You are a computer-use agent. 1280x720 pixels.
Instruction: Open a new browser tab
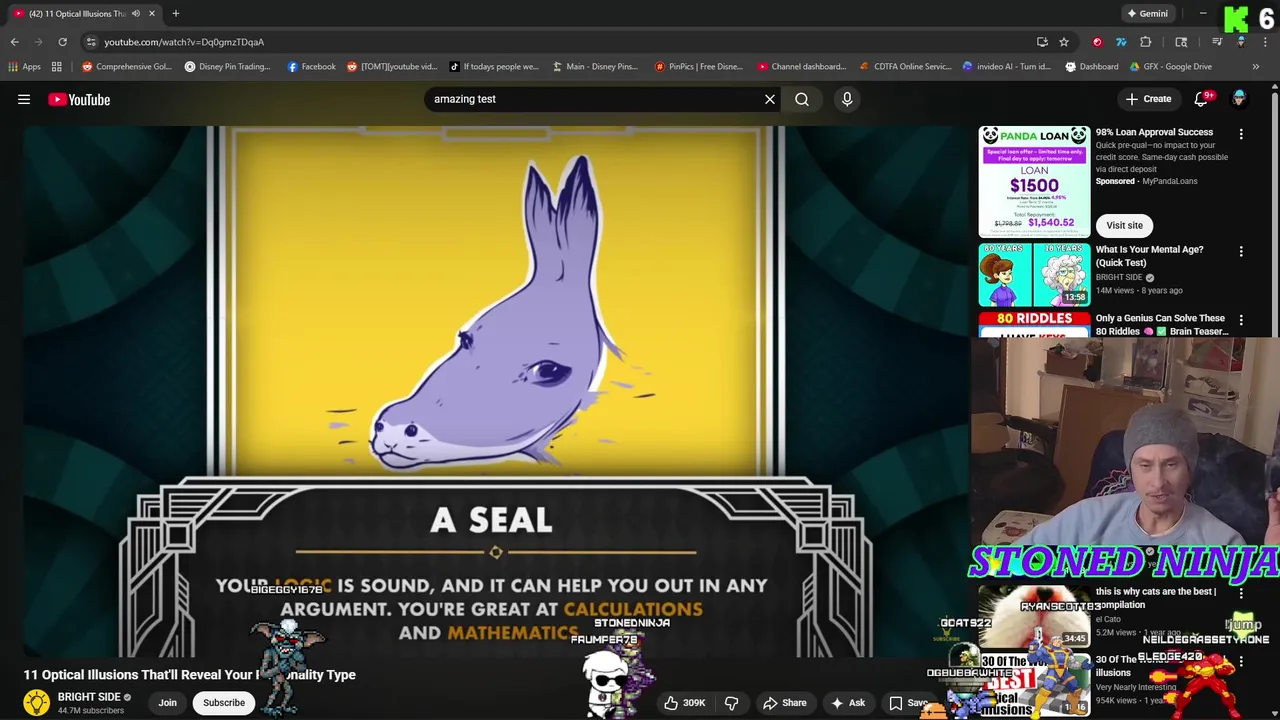click(175, 13)
